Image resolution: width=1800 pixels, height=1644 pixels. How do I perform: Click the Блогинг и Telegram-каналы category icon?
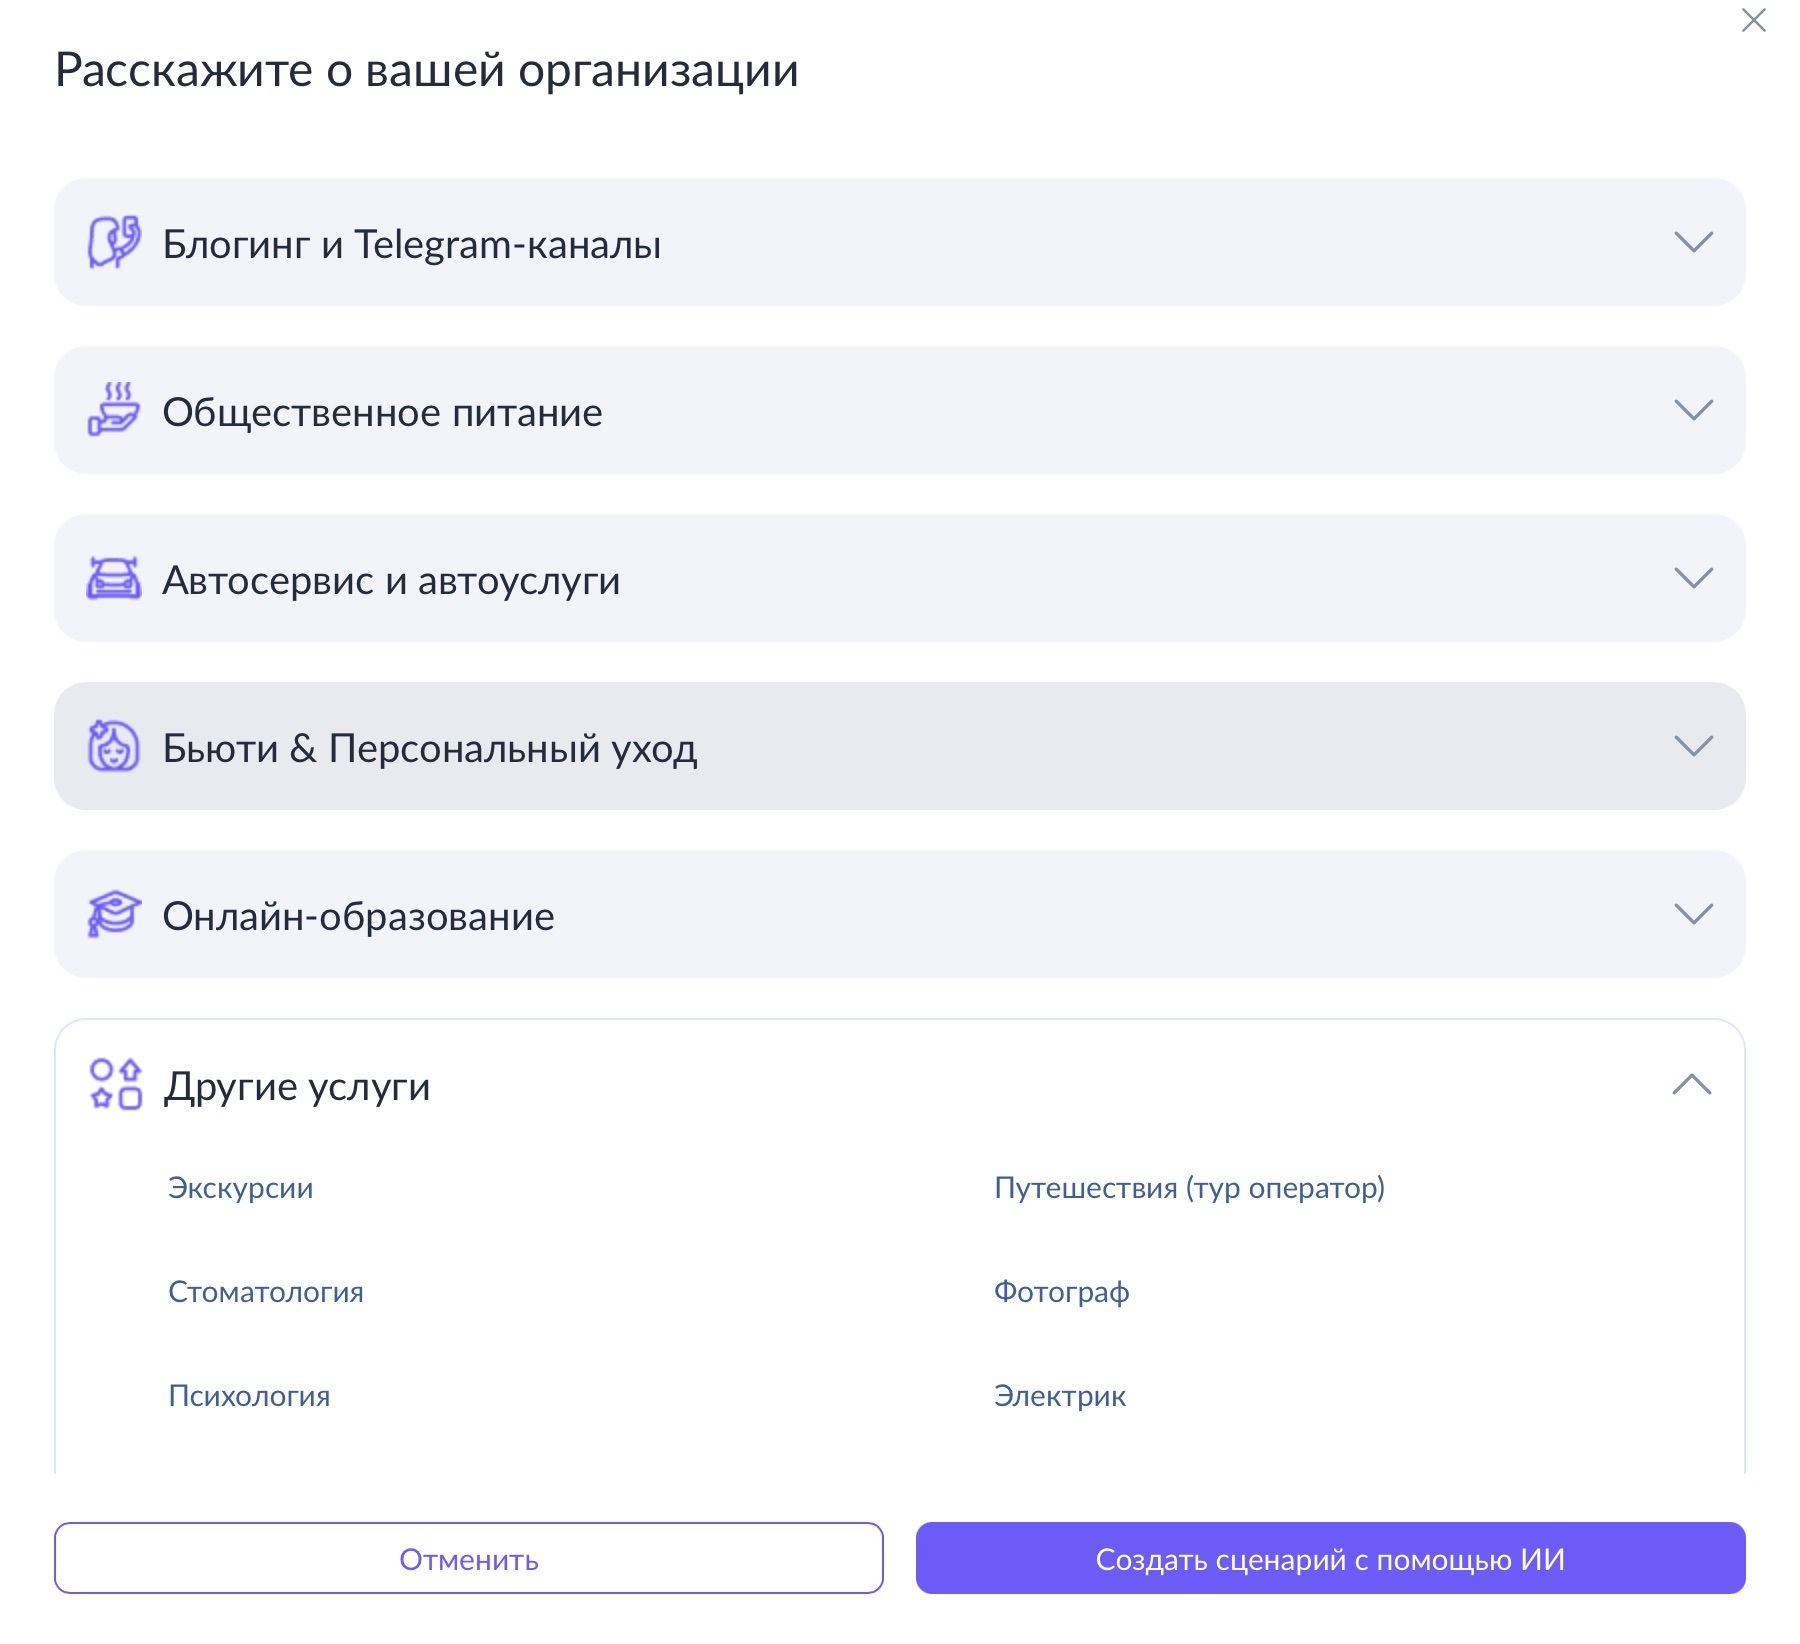pos(113,242)
